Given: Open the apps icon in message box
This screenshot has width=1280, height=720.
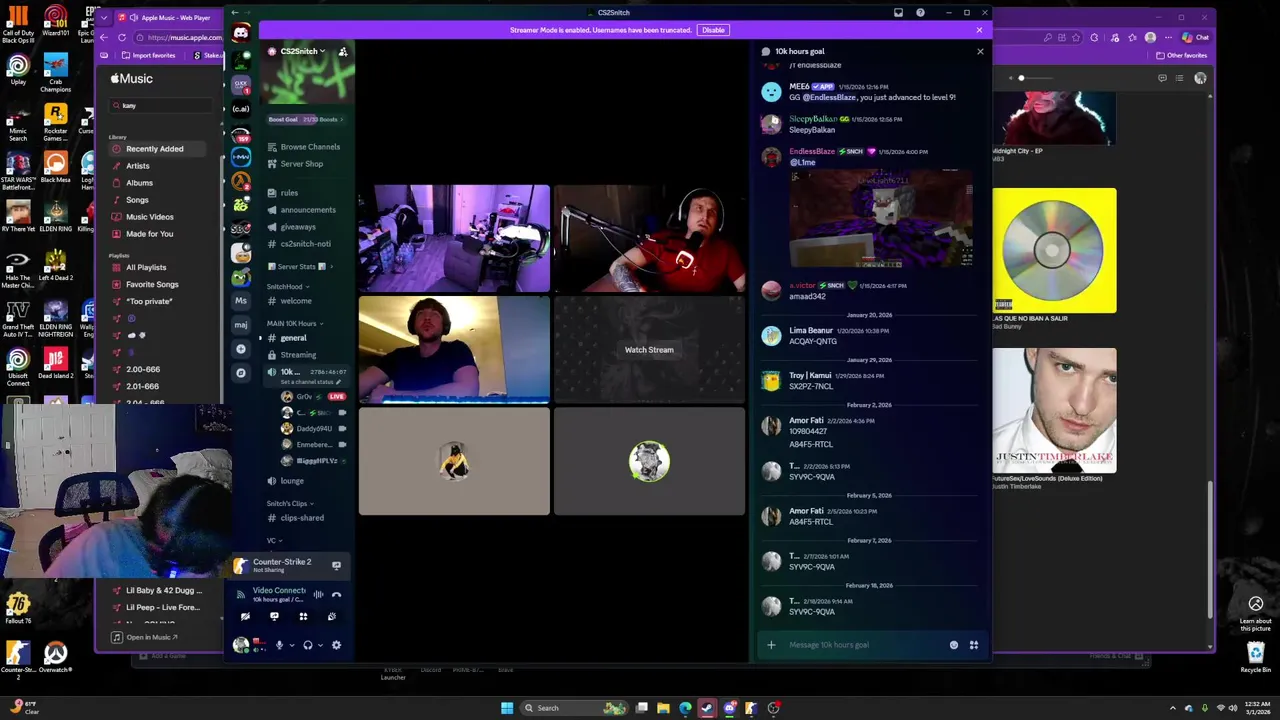Looking at the screenshot, I should click(974, 645).
